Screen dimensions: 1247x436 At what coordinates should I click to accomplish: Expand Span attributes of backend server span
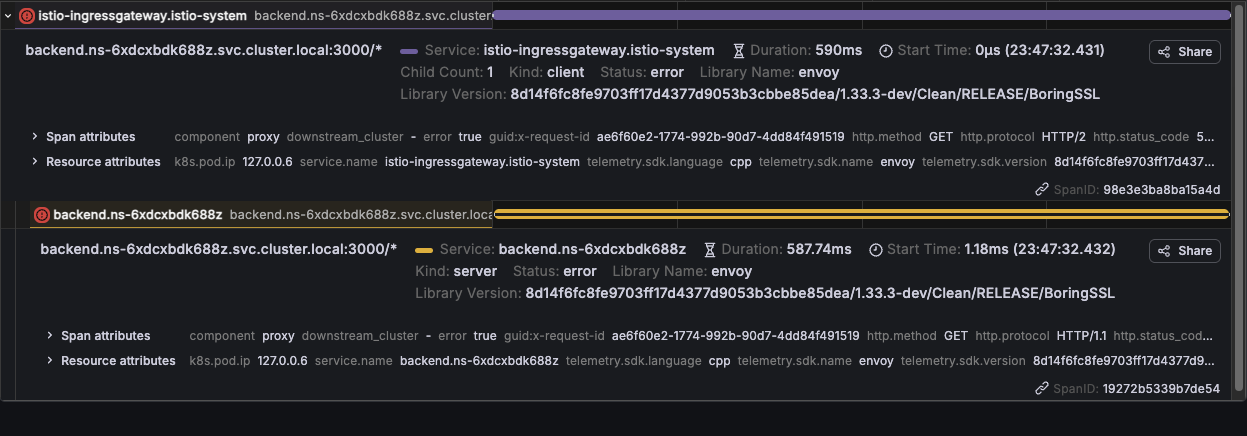tap(50, 336)
